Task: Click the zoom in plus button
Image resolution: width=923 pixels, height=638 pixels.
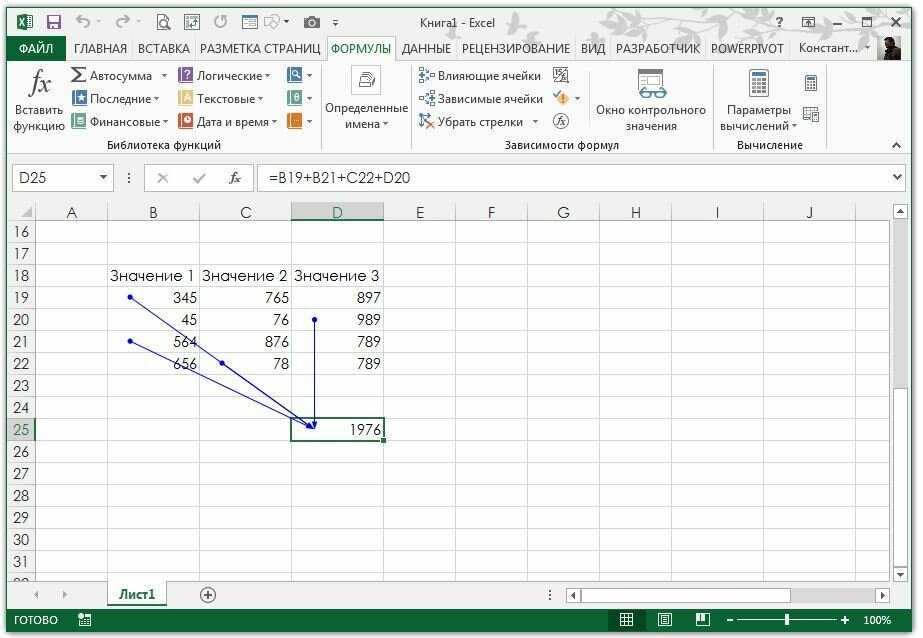Action: tap(845, 620)
